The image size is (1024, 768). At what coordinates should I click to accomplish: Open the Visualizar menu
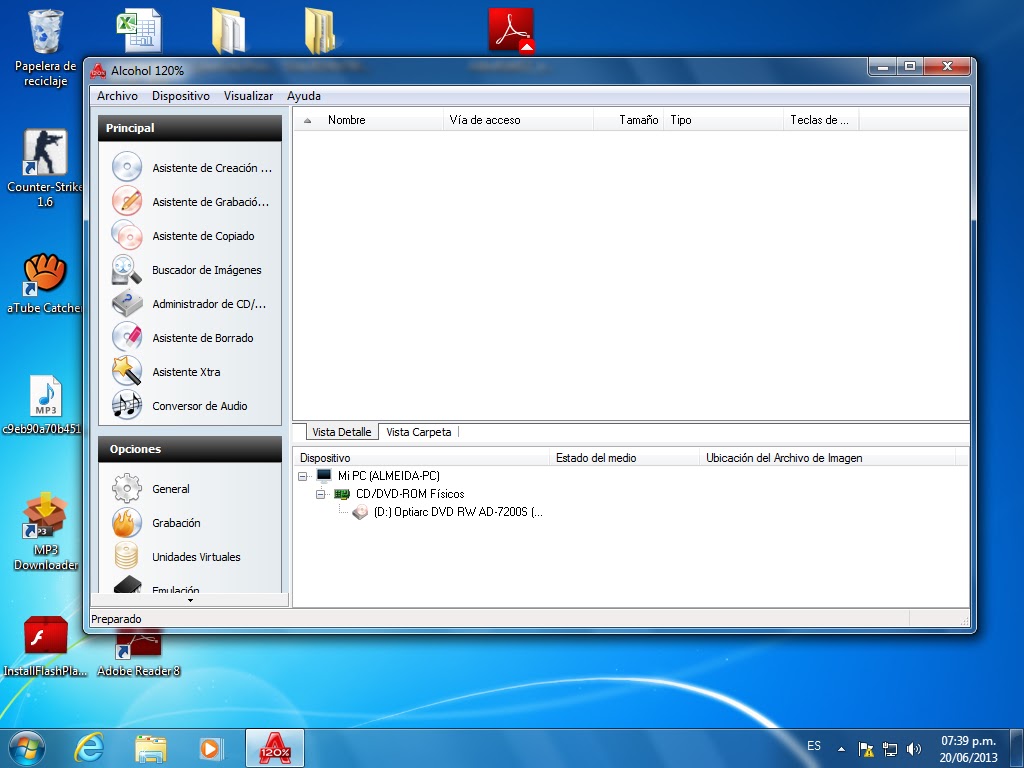click(x=248, y=96)
